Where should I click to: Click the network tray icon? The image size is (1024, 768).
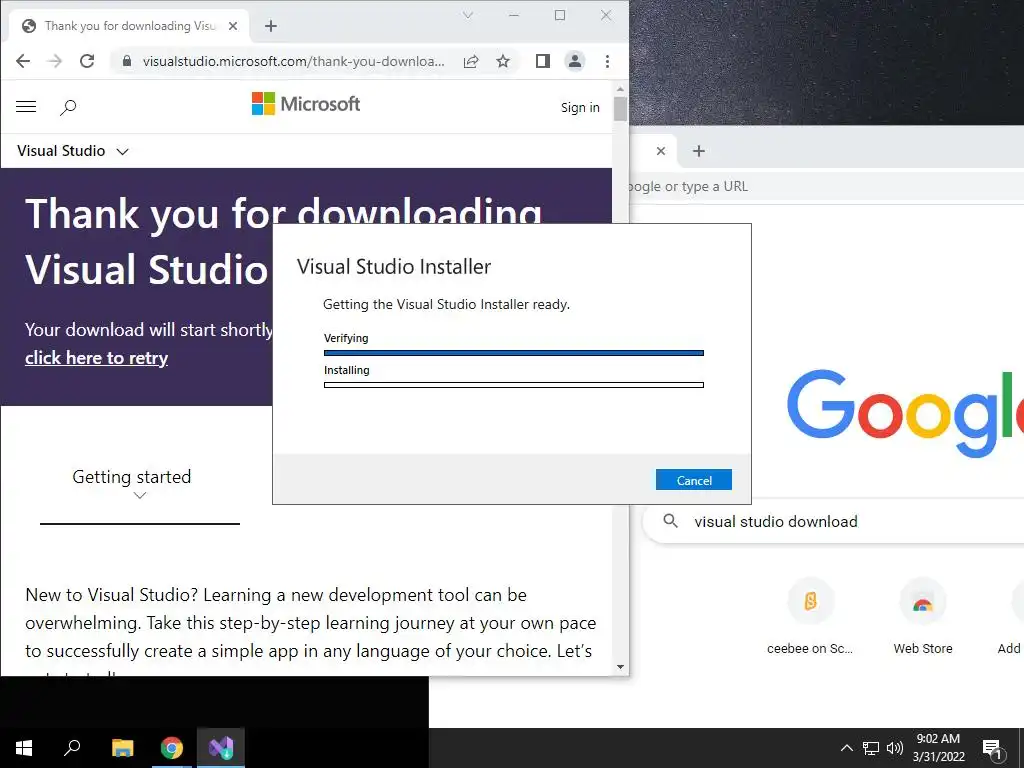871,748
